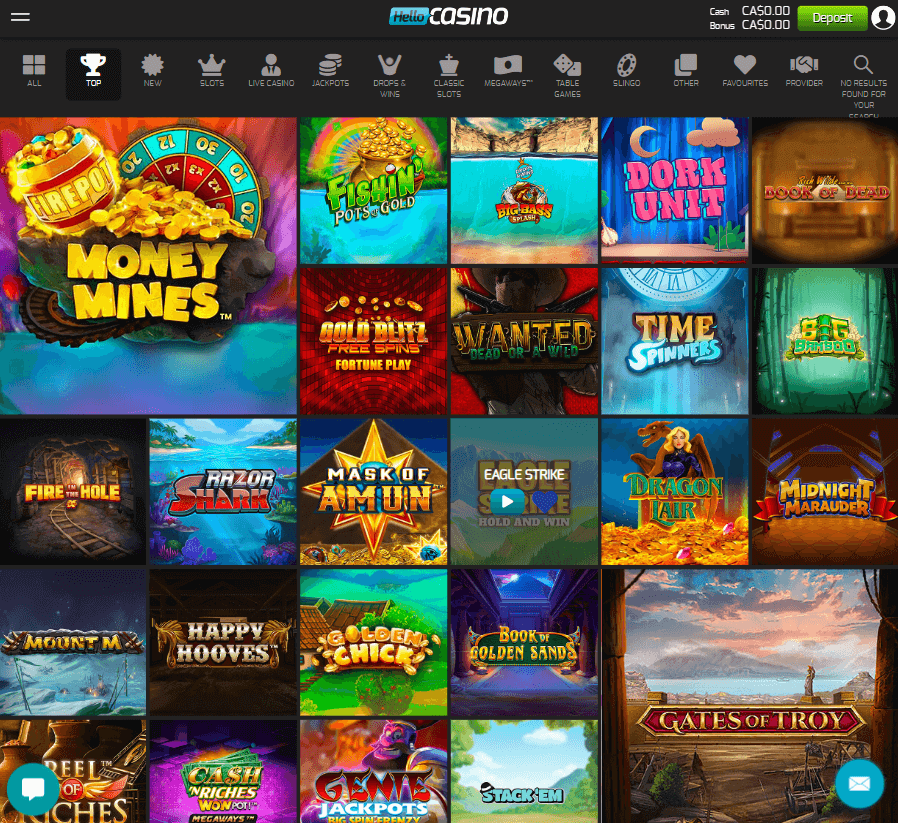Open the Stack 'Em game
The image size is (898, 823).
pyautogui.click(x=524, y=771)
